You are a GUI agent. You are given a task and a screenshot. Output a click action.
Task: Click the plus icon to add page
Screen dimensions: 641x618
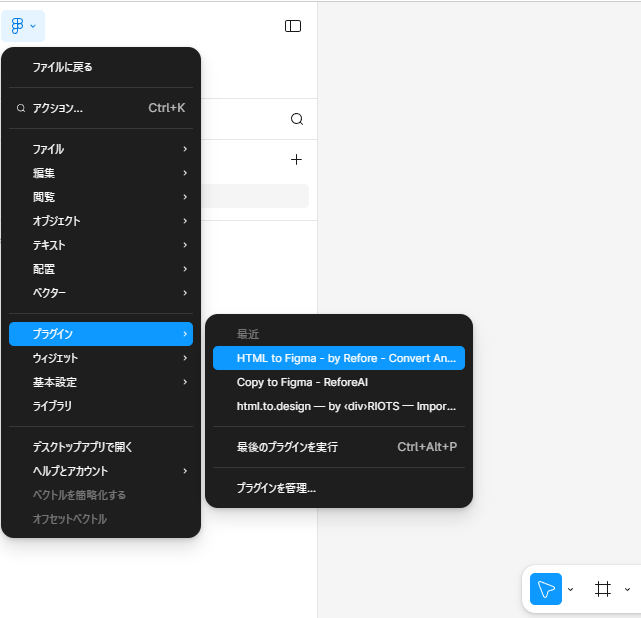296,159
